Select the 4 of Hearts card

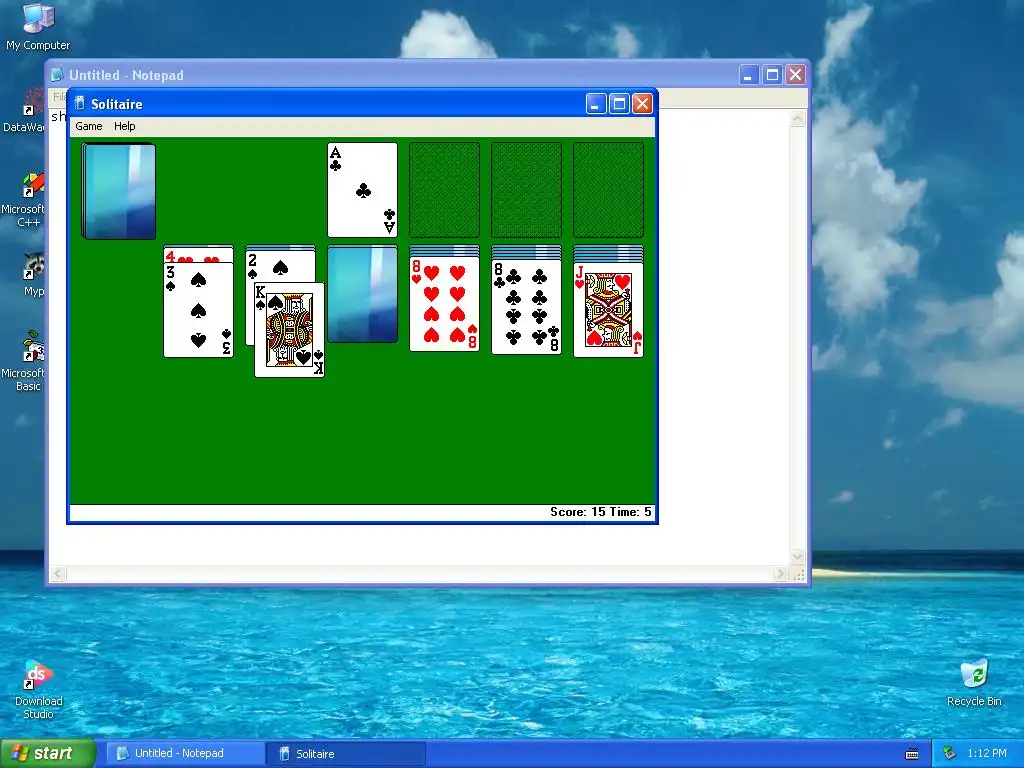(199, 255)
